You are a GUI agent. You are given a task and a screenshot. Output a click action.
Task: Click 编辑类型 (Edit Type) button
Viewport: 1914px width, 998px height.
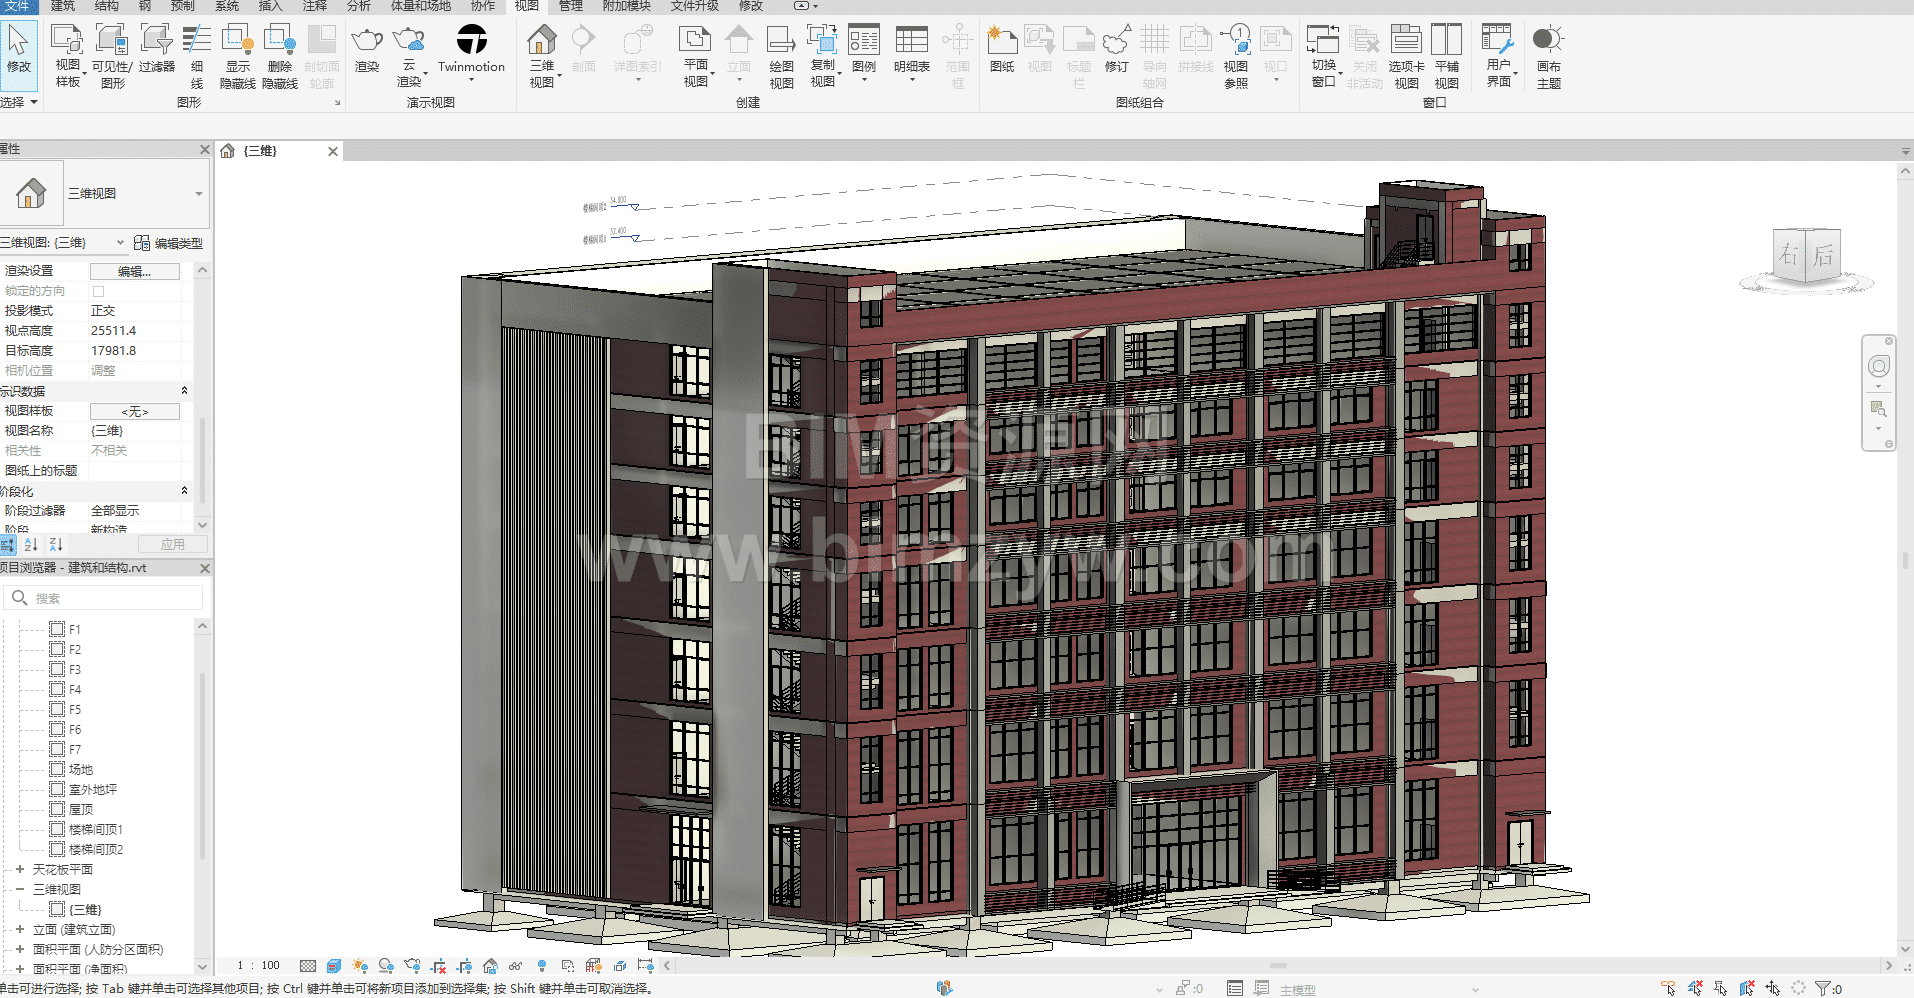tap(169, 243)
